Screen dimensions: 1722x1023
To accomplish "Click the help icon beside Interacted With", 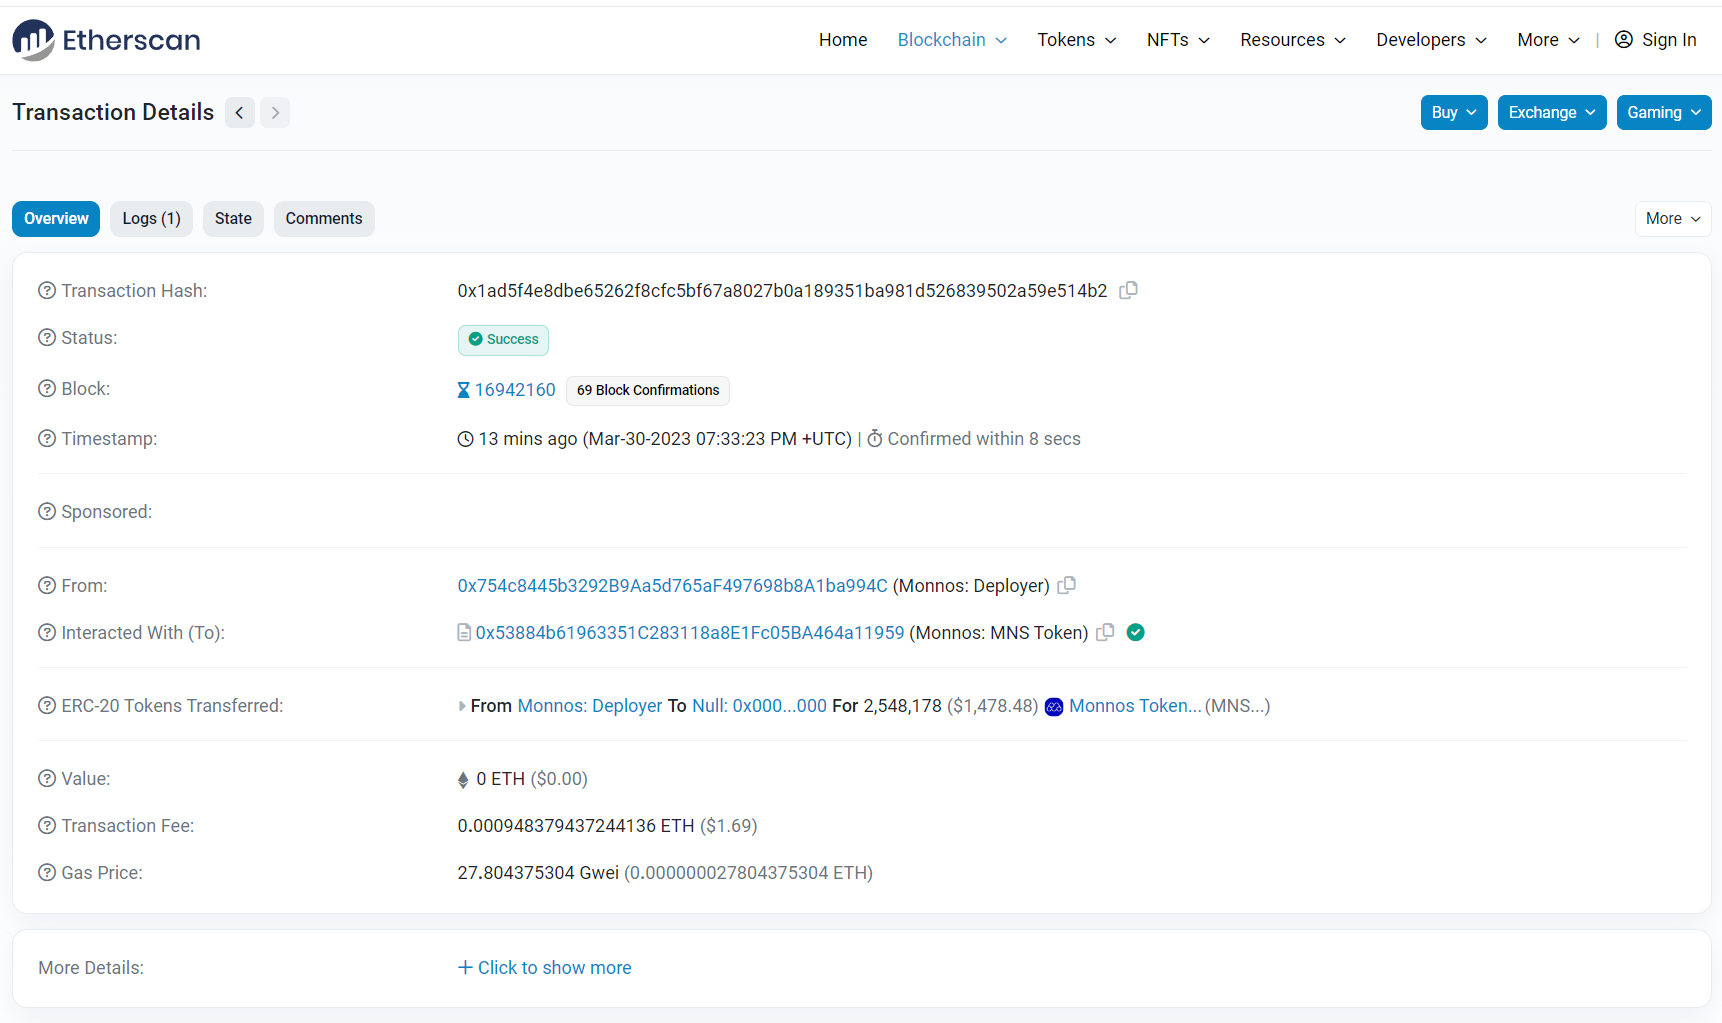I will click(x=47, y=632).
